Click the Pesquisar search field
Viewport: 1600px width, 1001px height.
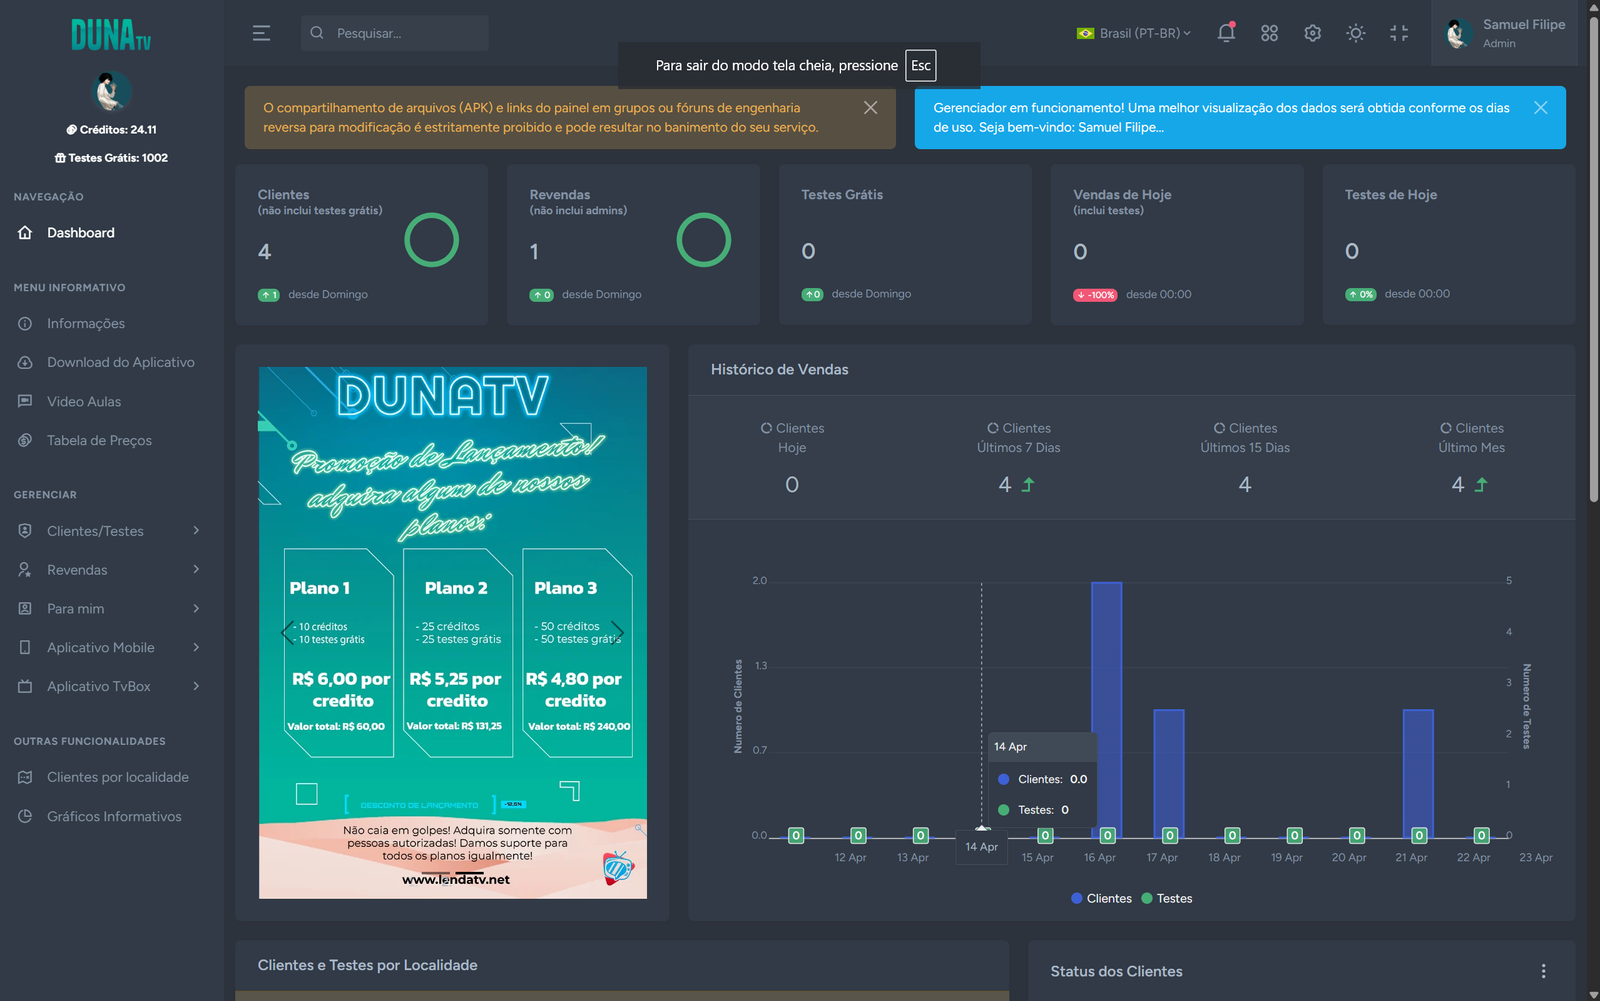395,33
